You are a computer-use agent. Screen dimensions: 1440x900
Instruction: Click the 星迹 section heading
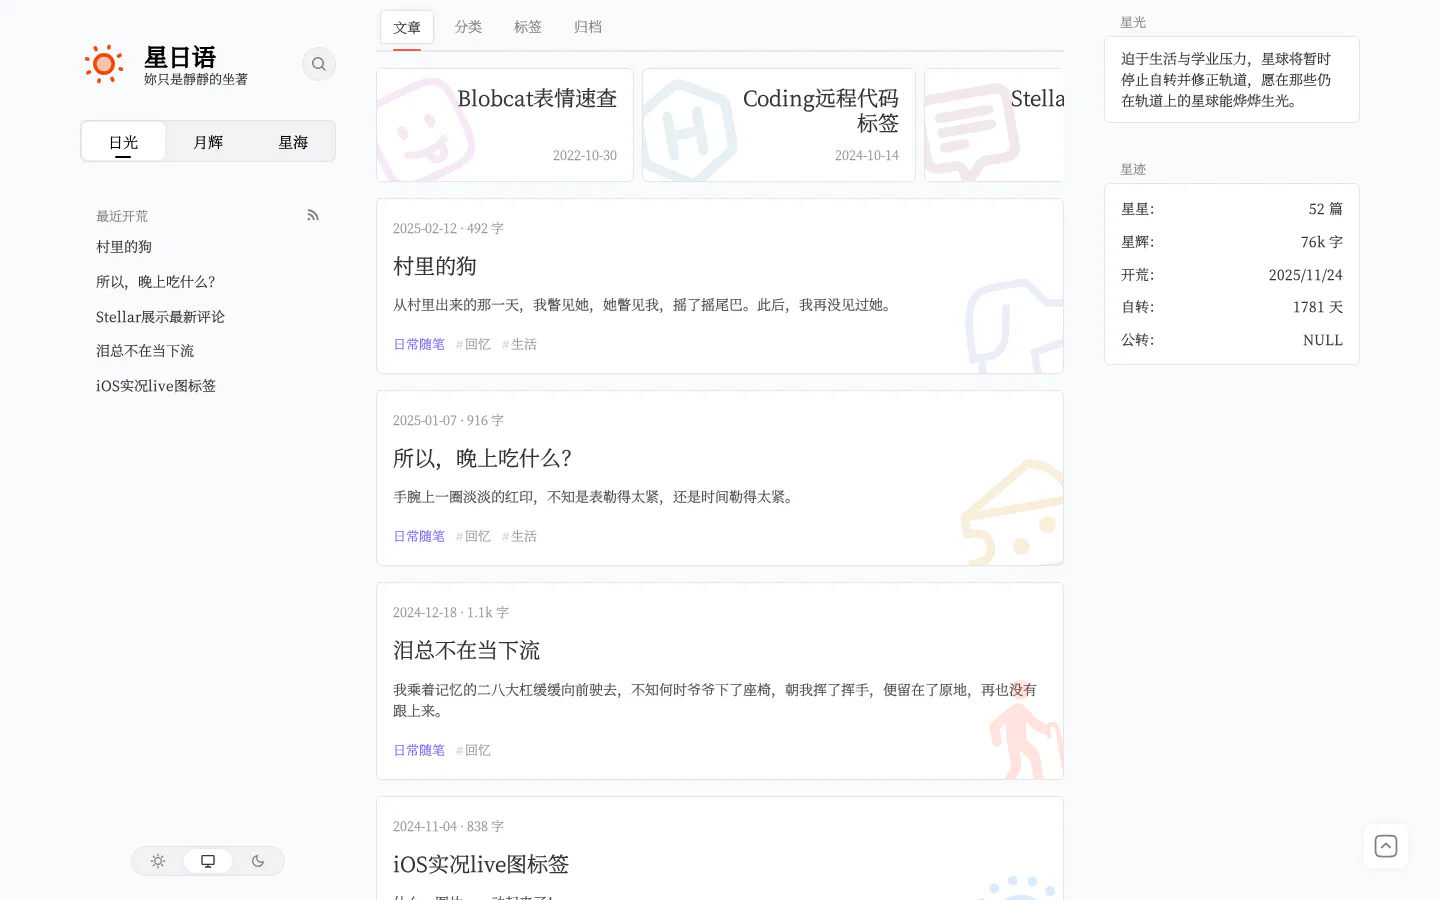click(x=1133, y=169)
